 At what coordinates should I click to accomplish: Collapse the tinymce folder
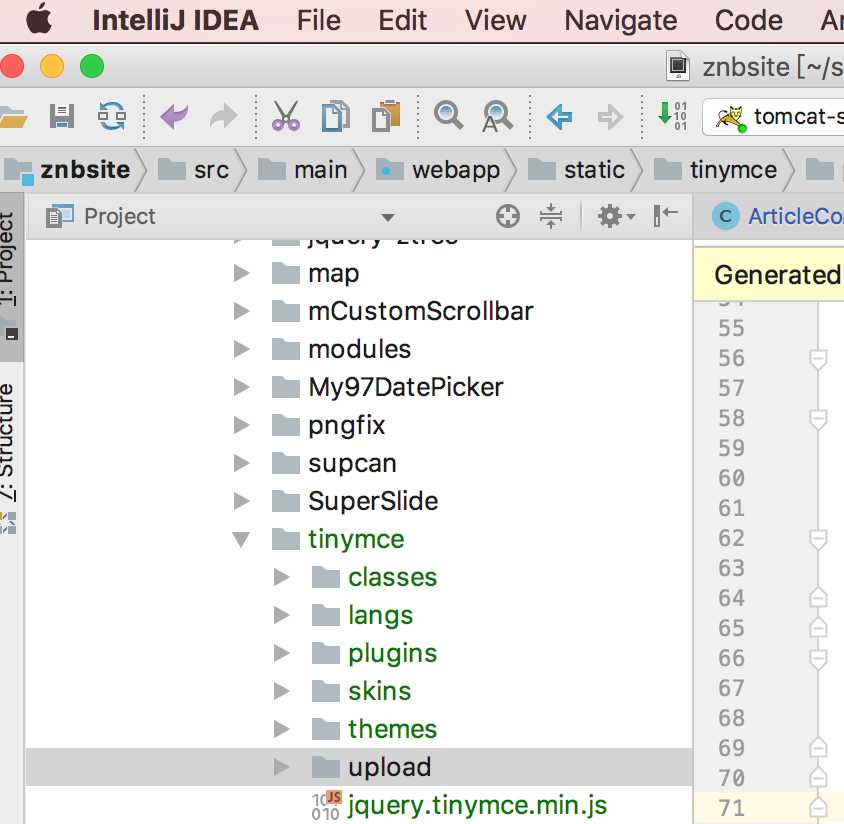click(241, 539)
